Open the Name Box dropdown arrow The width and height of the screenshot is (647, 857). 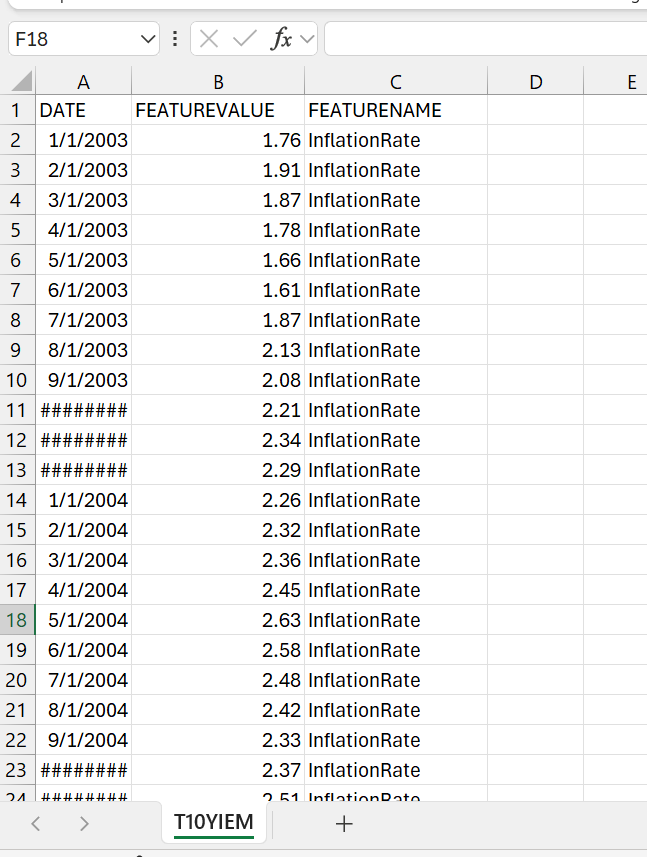[148, 39]
